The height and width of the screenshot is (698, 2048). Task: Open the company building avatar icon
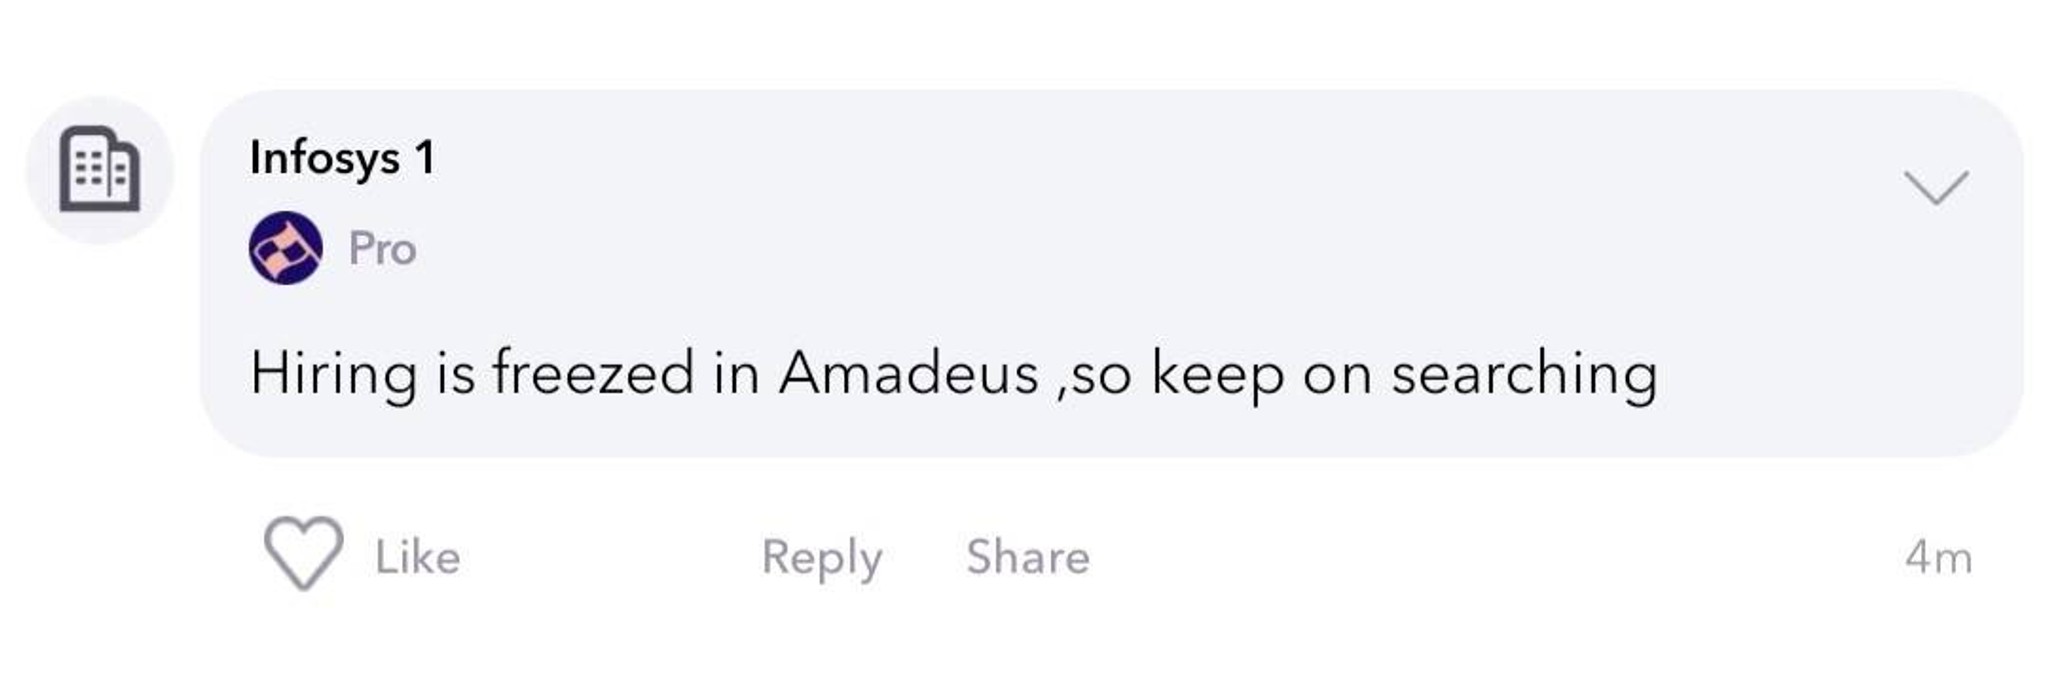point(99,170)
